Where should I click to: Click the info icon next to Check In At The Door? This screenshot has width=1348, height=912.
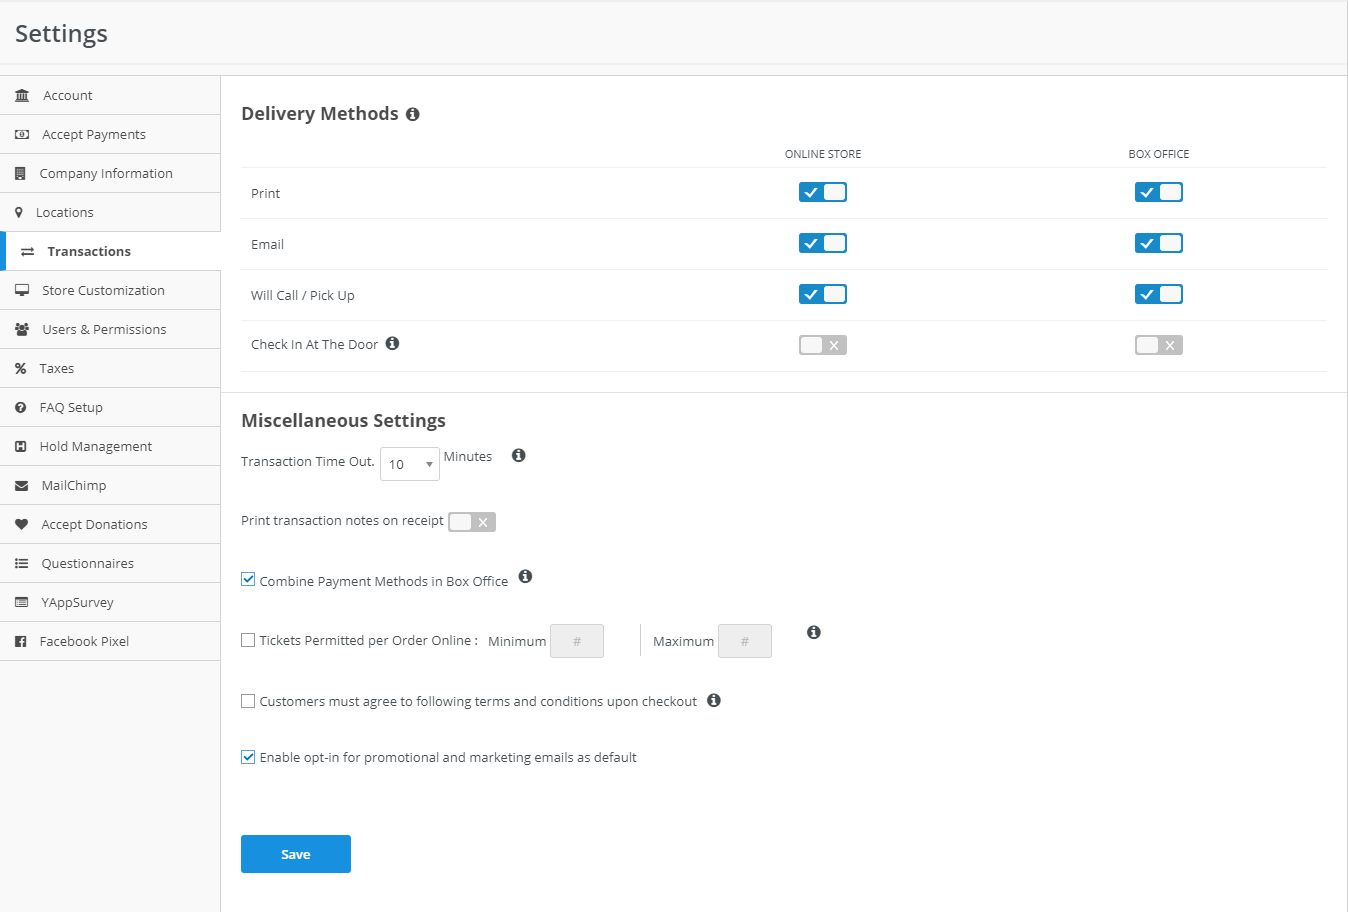tap(392, 343)
